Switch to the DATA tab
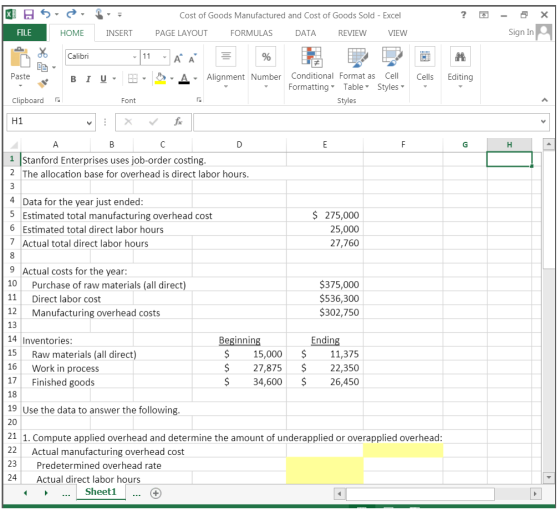Viewport: 560px width, 511px height. (x=305, y=33)
